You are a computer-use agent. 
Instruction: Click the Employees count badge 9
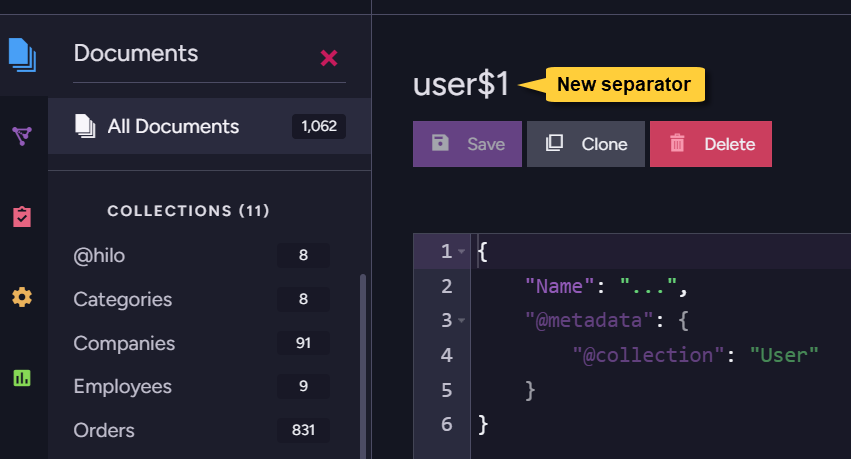303,386
